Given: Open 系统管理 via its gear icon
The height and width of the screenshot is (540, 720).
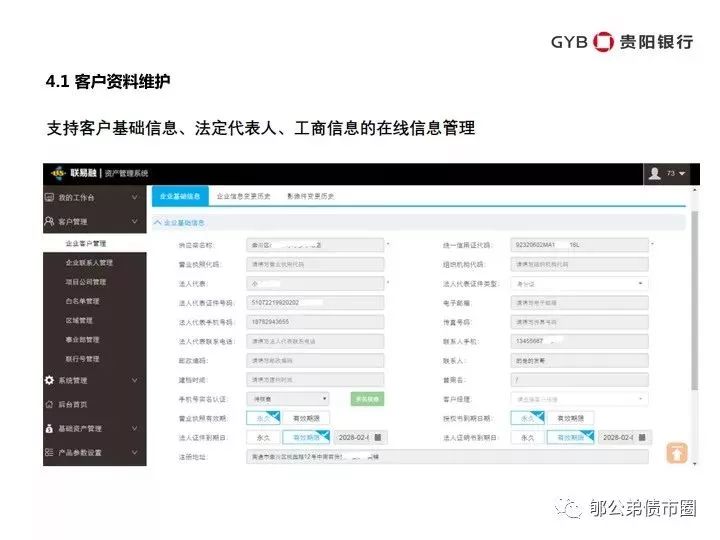Looking at the screenshot, I should tap(49, 380).
